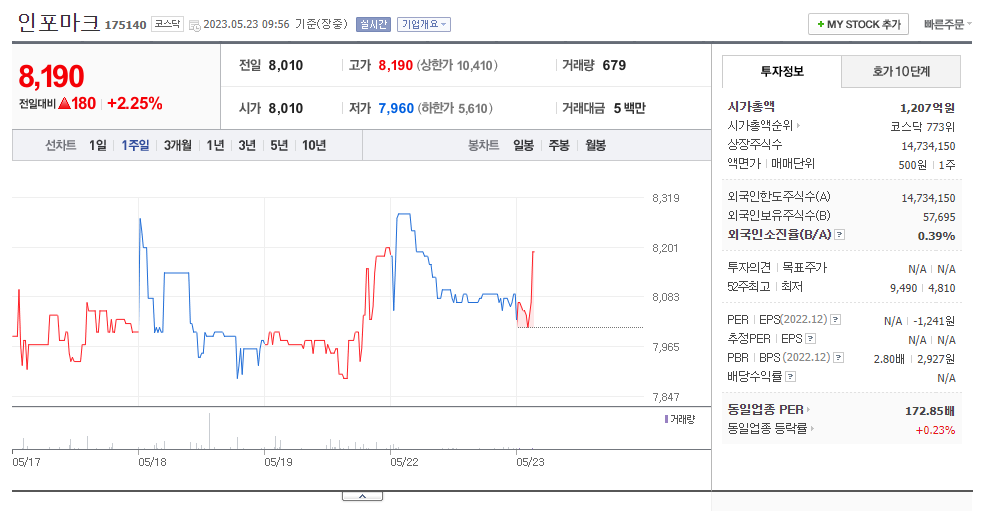Click the 저가 value 7,960
Viewport: 989px width, 511px height.
396,108
